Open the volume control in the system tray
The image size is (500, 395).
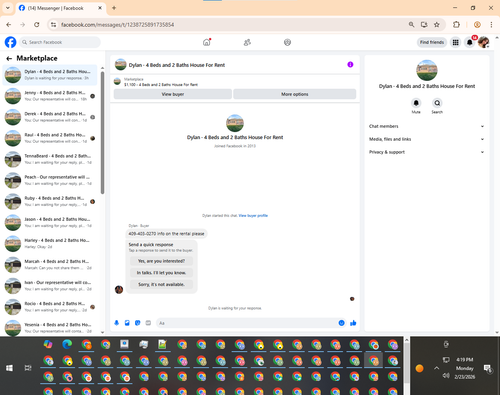pos(446,376)
